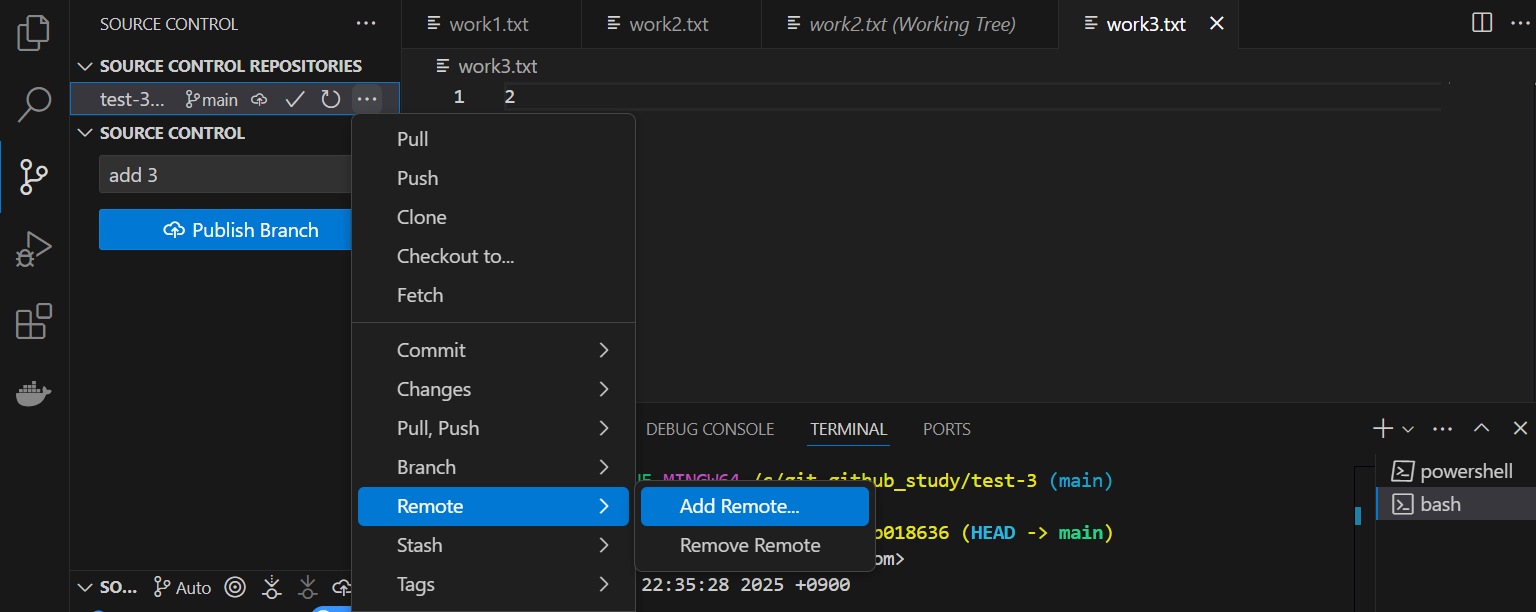
Task: Switch to work2.txt (Working Tree) tab
Action: point(909,24)
